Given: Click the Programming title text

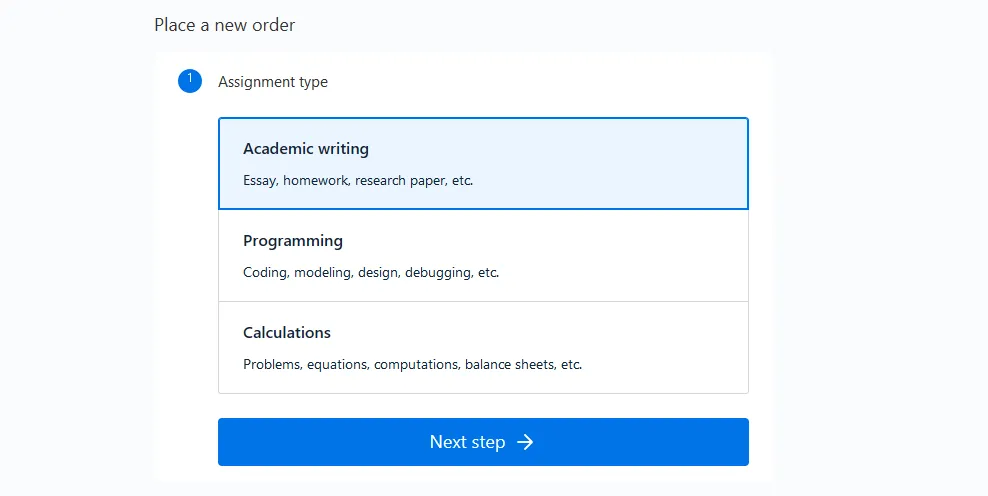Looking at the screenshot, I should (x=293, y=241).
